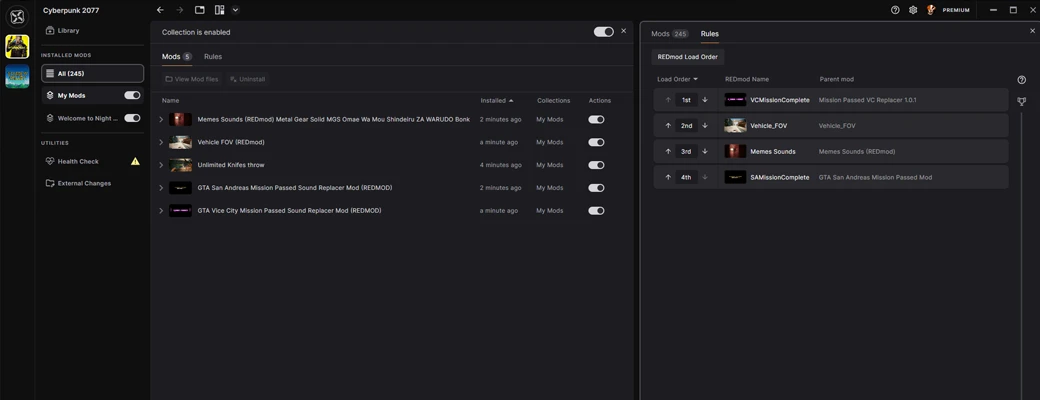Click the Unlimited Knifes throw mod thumbnail

click(x=180, y=165)
